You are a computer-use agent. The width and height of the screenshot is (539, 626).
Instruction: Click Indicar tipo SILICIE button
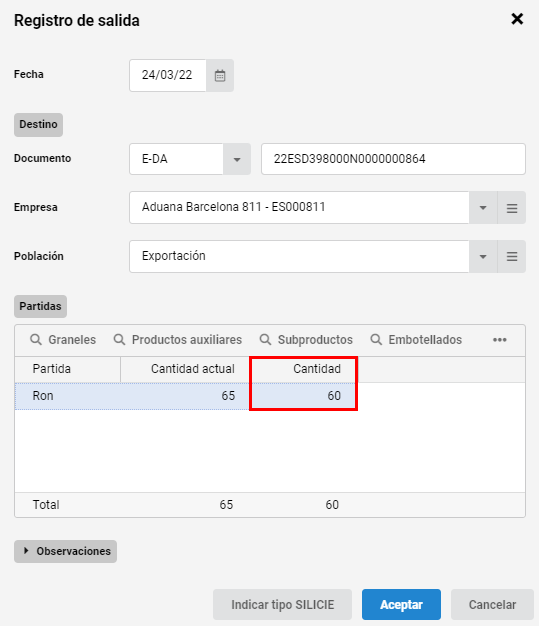pos(282,604)
